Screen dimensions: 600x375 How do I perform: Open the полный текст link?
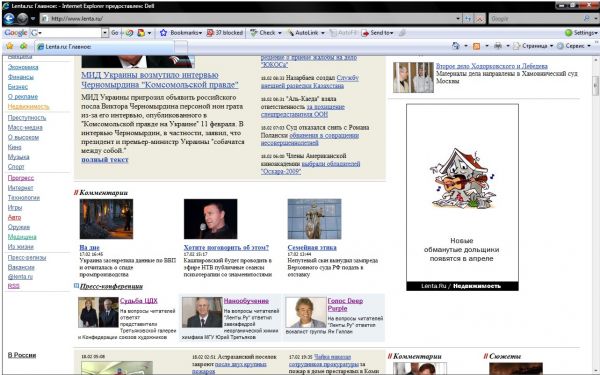(x=105, y=160)
